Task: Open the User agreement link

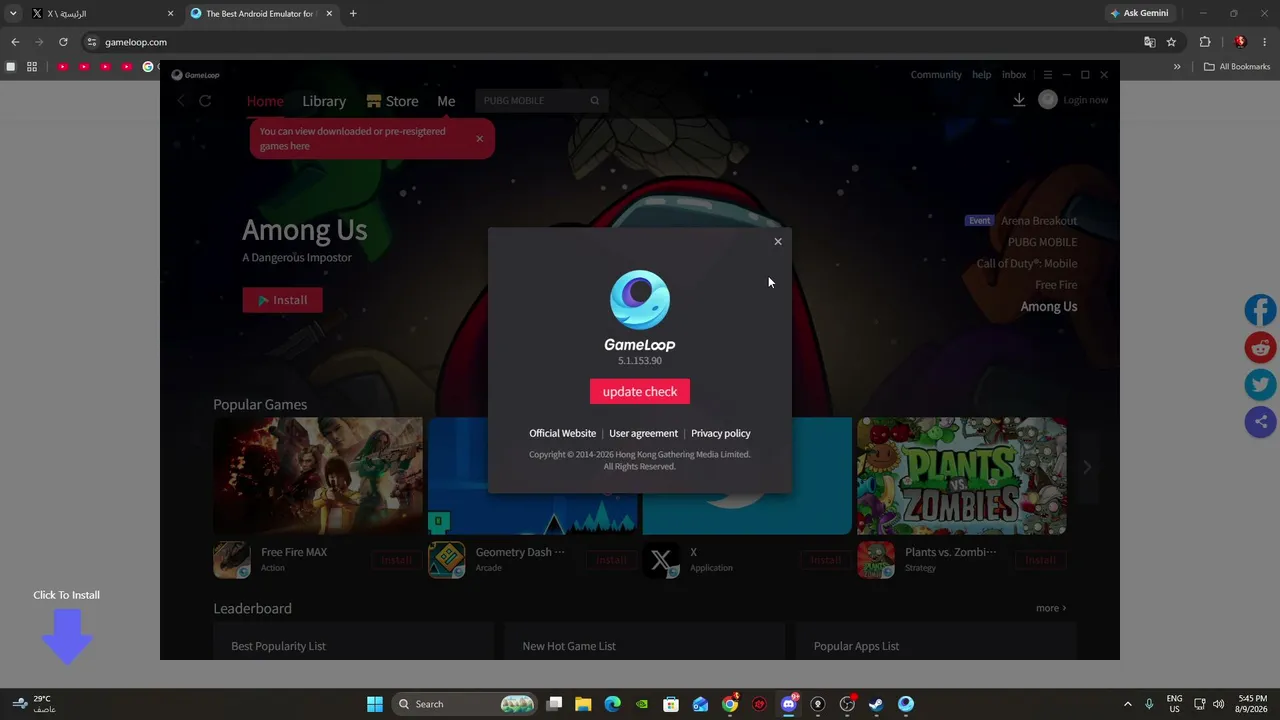Action: pyautogui.click(x=643, y=433)
